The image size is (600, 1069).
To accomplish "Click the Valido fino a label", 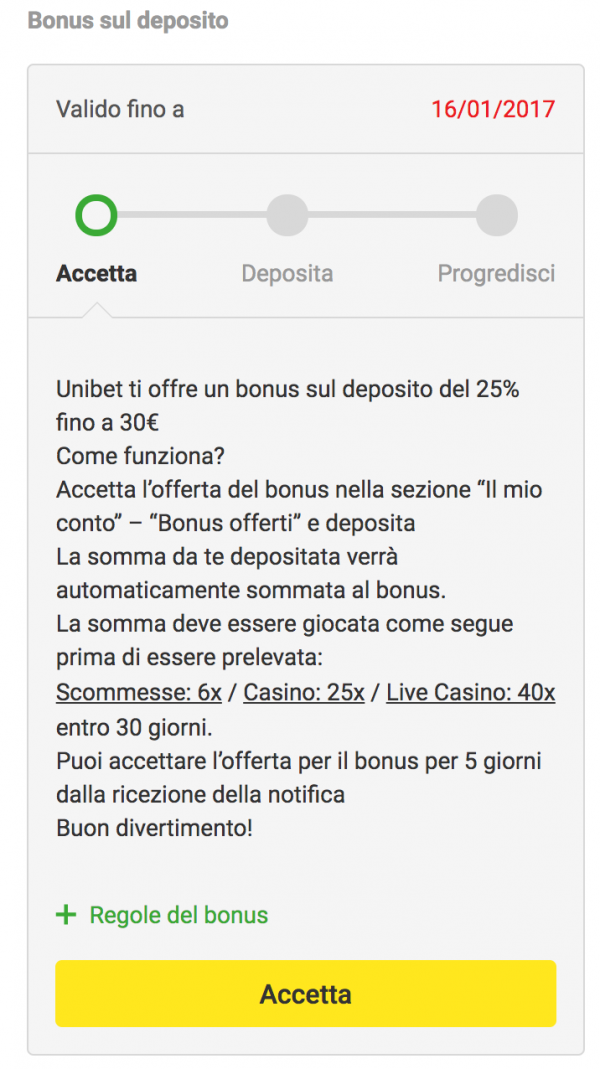I will [x=120, y=109].
